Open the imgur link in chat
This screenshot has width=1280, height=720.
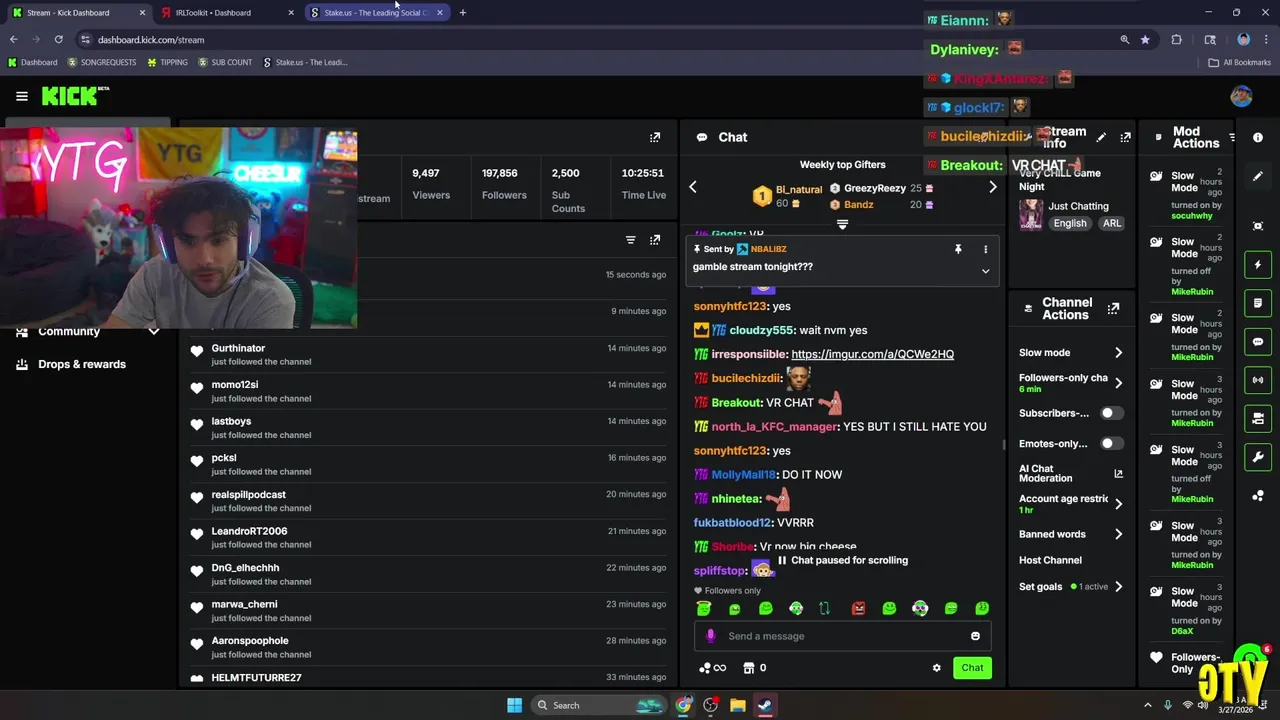point(872,354)
